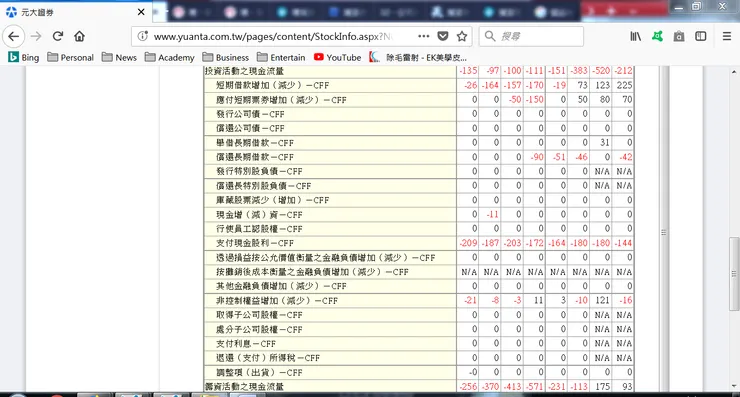Go back to the previous page

[14, 36]
